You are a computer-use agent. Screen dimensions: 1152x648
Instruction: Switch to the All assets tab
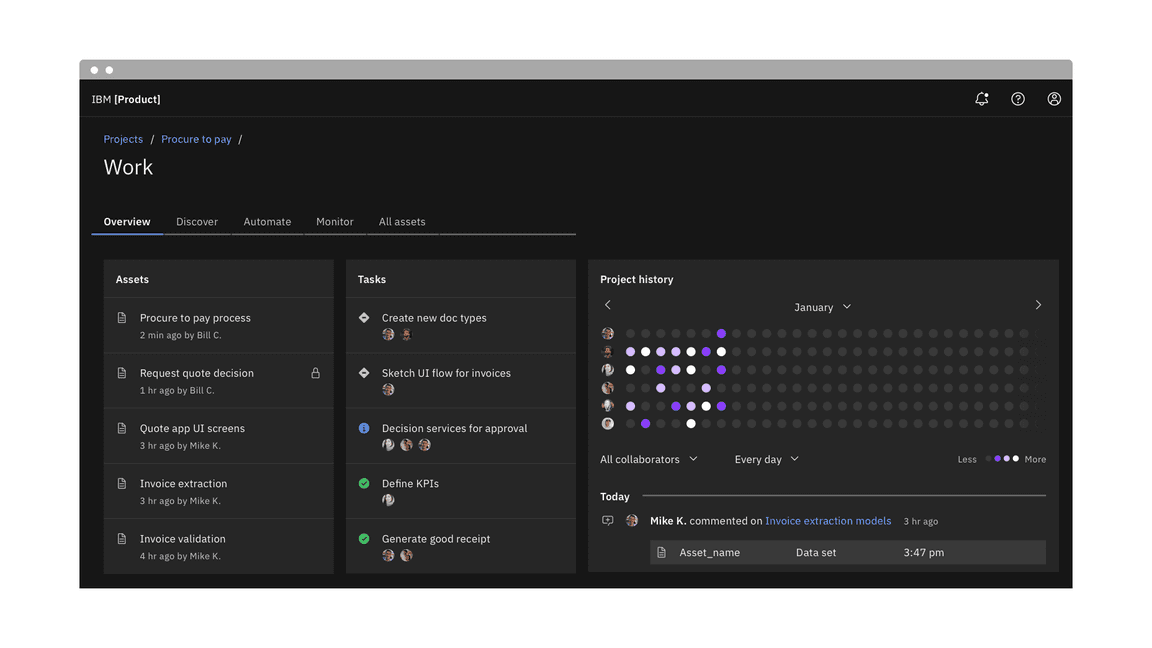402,222
